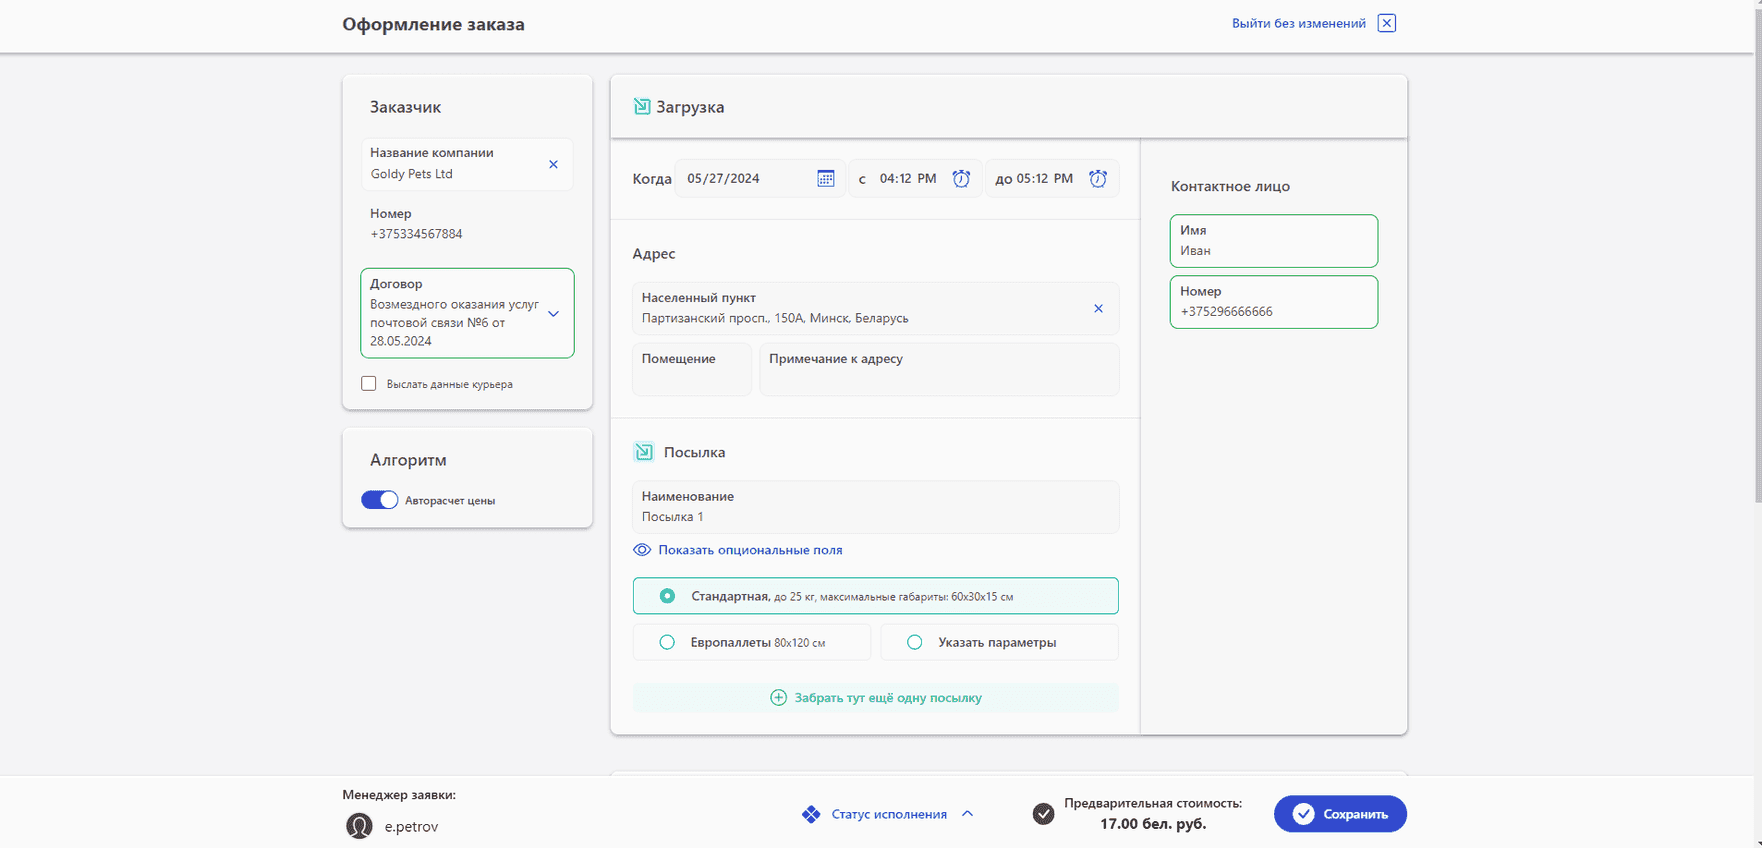Enable the Выслать данные курьера checkbox
This screenshot has width=1762, height=848.
coord(369,383)
